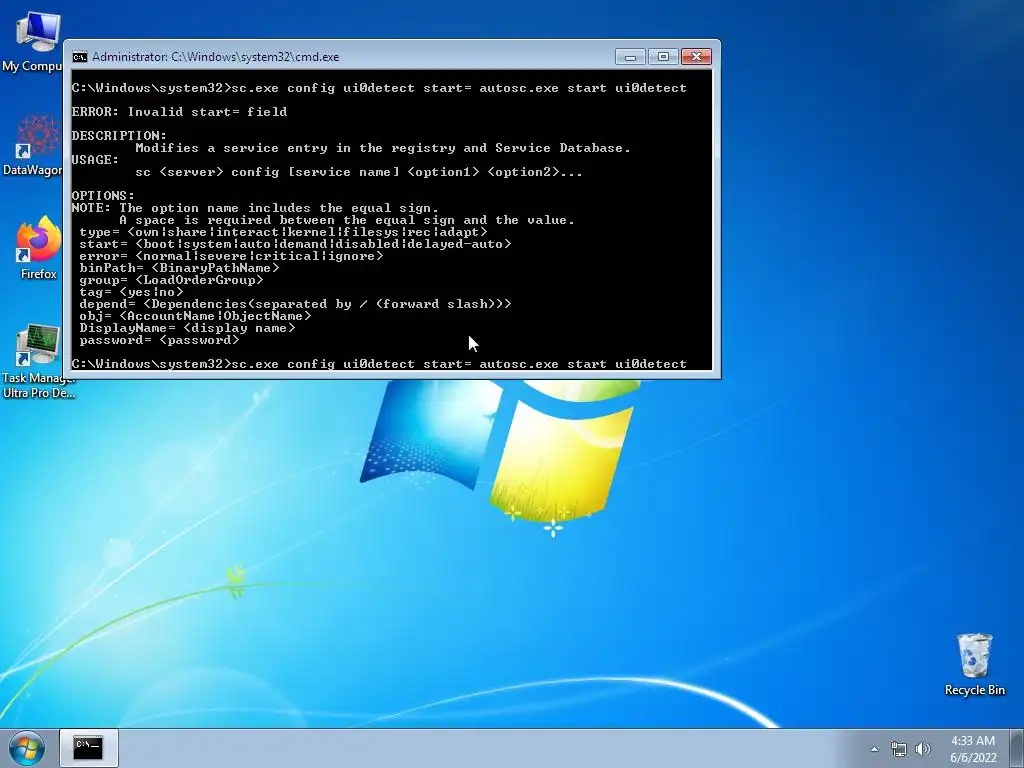
Task: Open the volume control tray icon
Action: pyautogui.click(x=923, y=749)
